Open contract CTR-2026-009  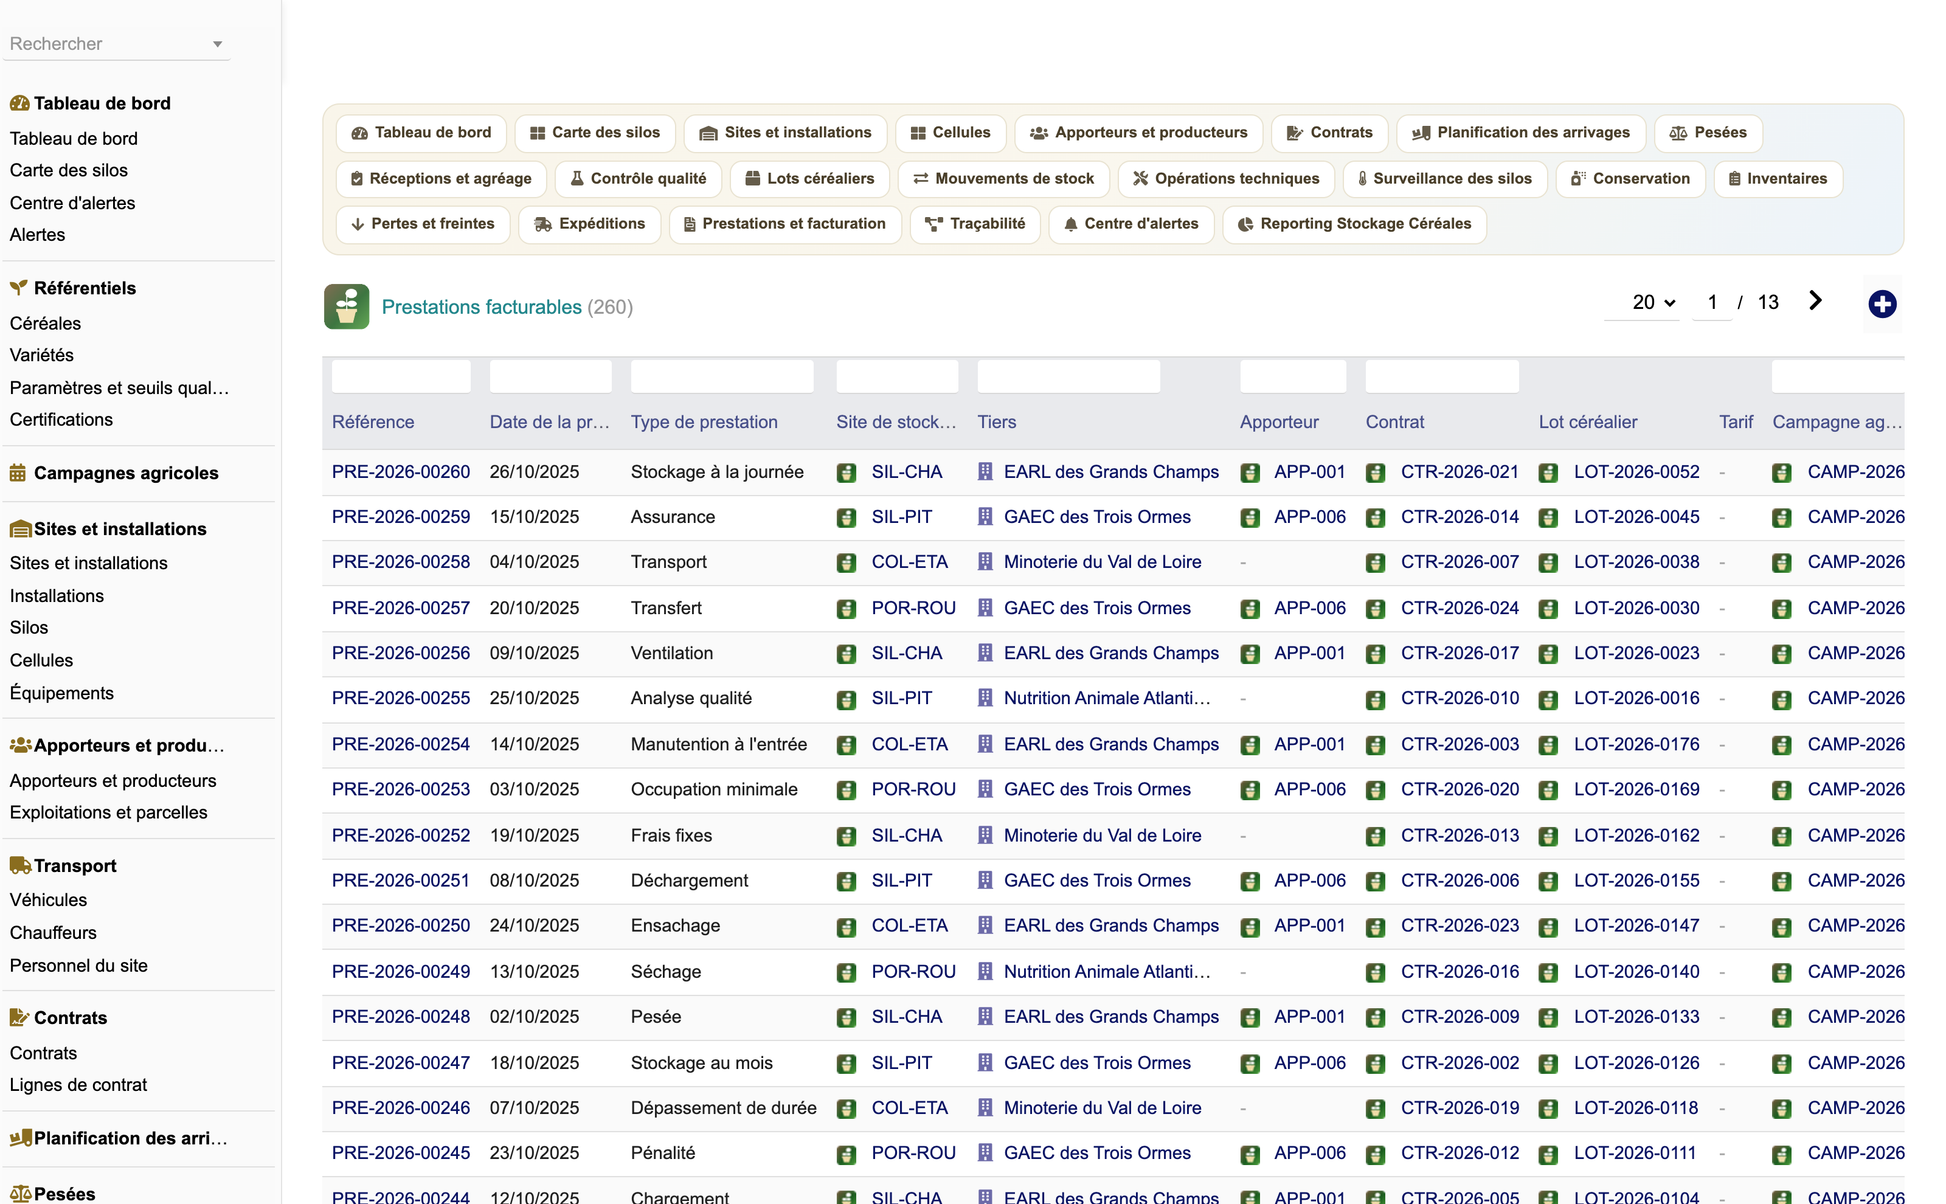[1459, 1017]
